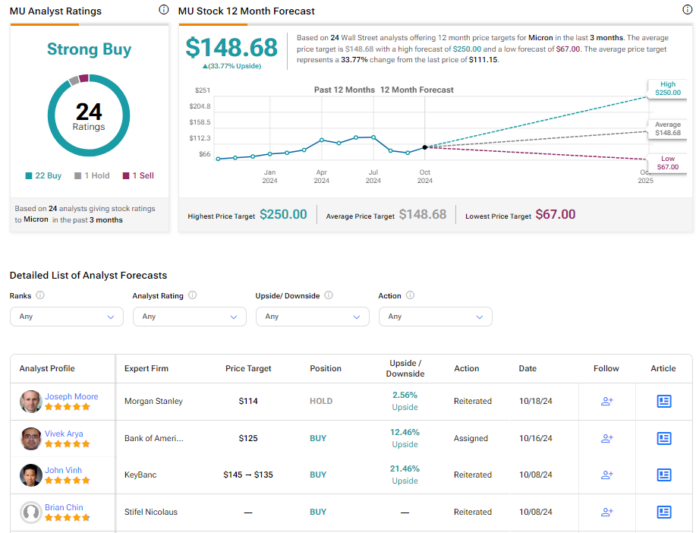Open article for KeyBanc rating
The height and width of the screenshot is (533, 696).
[663, 475]
